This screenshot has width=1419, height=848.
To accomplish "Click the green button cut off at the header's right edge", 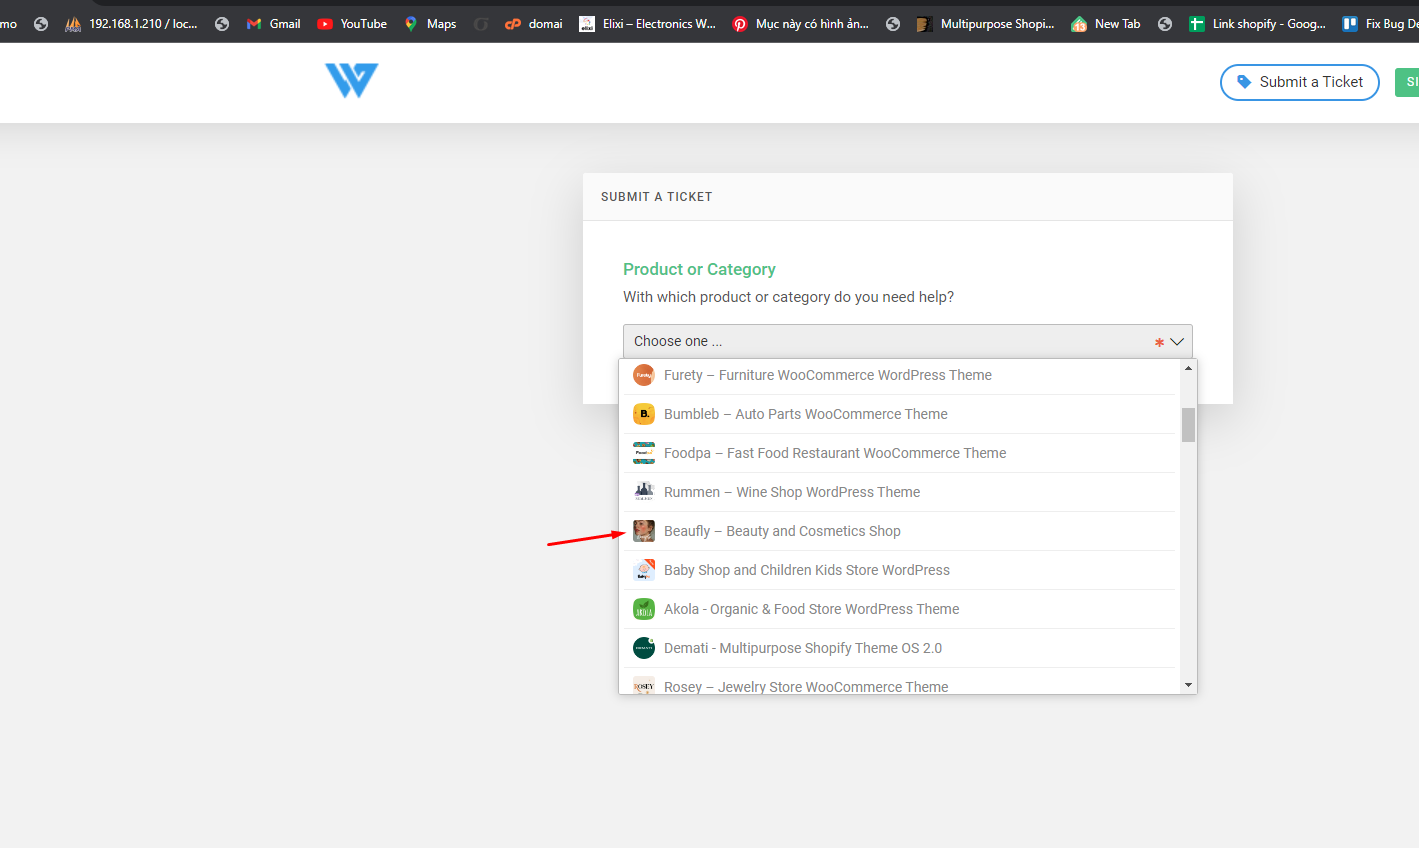I will pos(1407,82).
